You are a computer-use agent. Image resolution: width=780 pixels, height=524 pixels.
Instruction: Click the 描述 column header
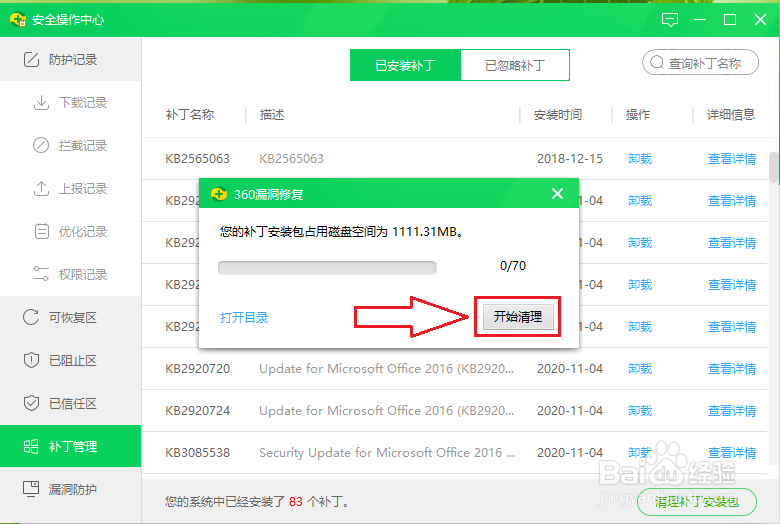click(272, 115)
